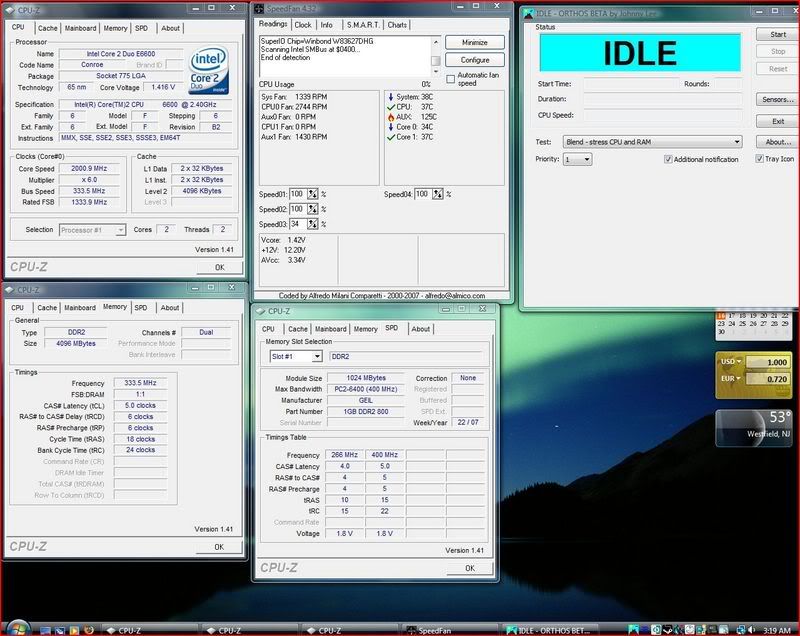Click the Configure button in SpeedFan
Screen dimensions: 800x636
coord(475,60)
